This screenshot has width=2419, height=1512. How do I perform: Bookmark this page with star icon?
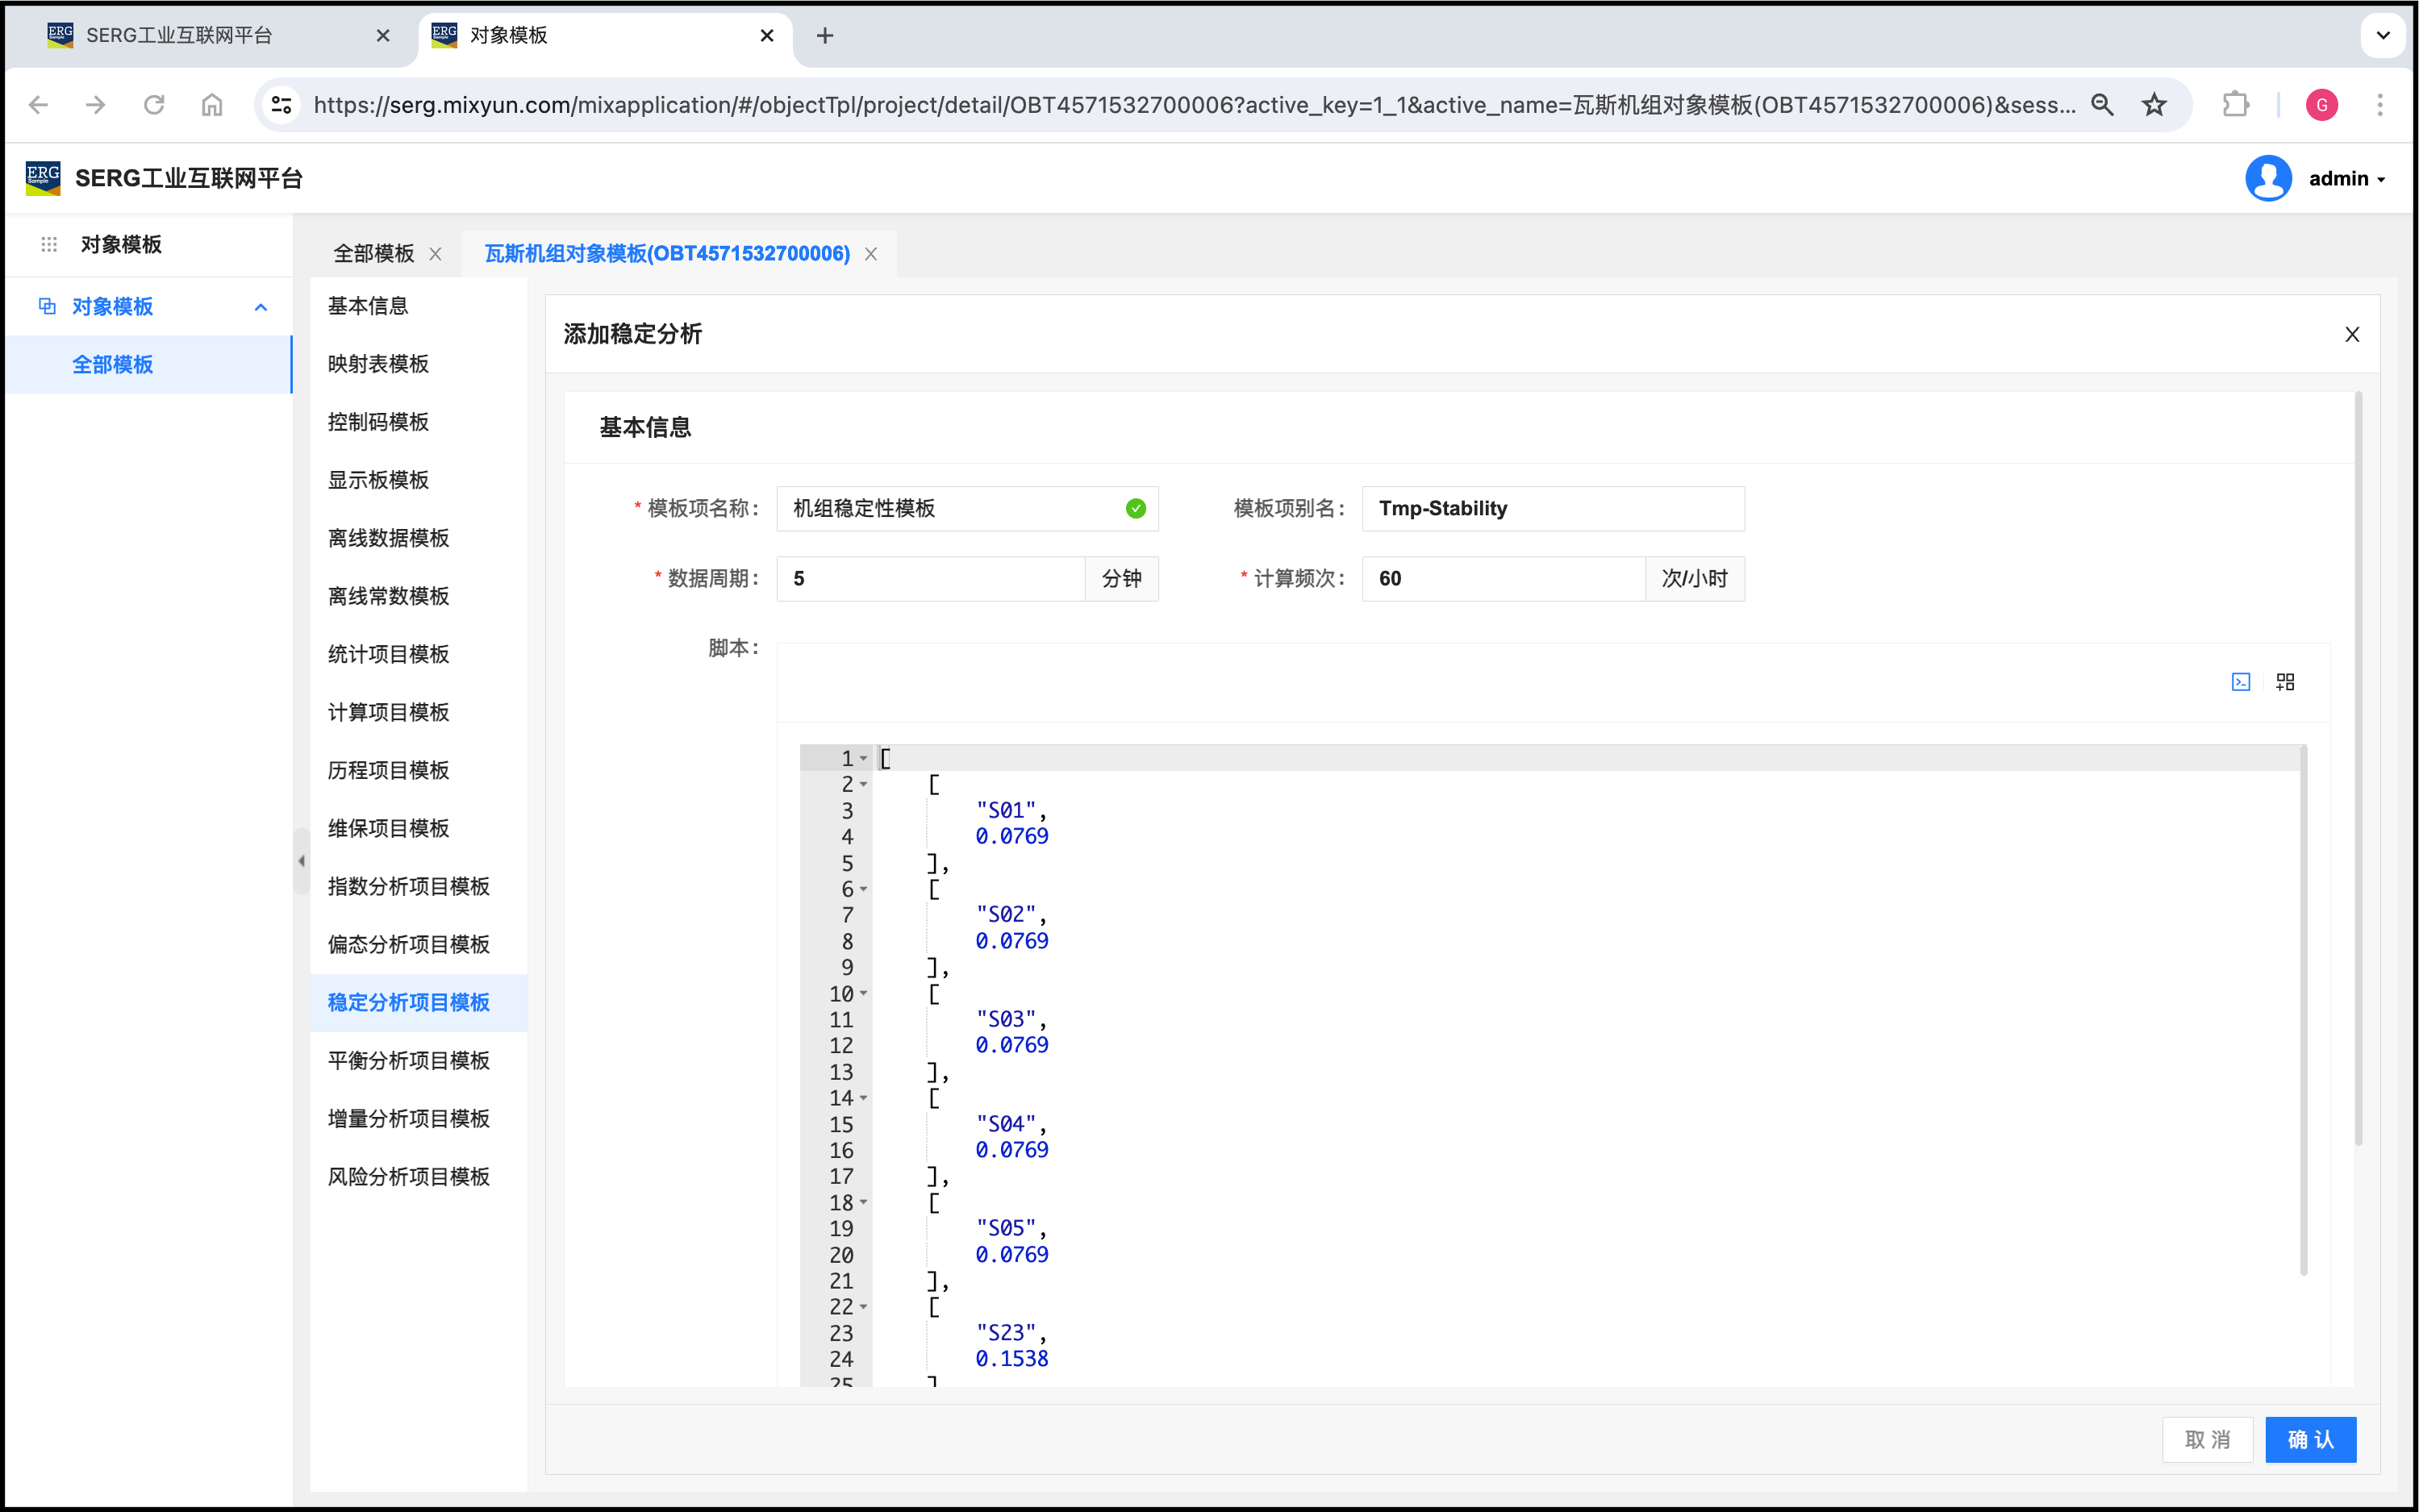click(2154, 105)
